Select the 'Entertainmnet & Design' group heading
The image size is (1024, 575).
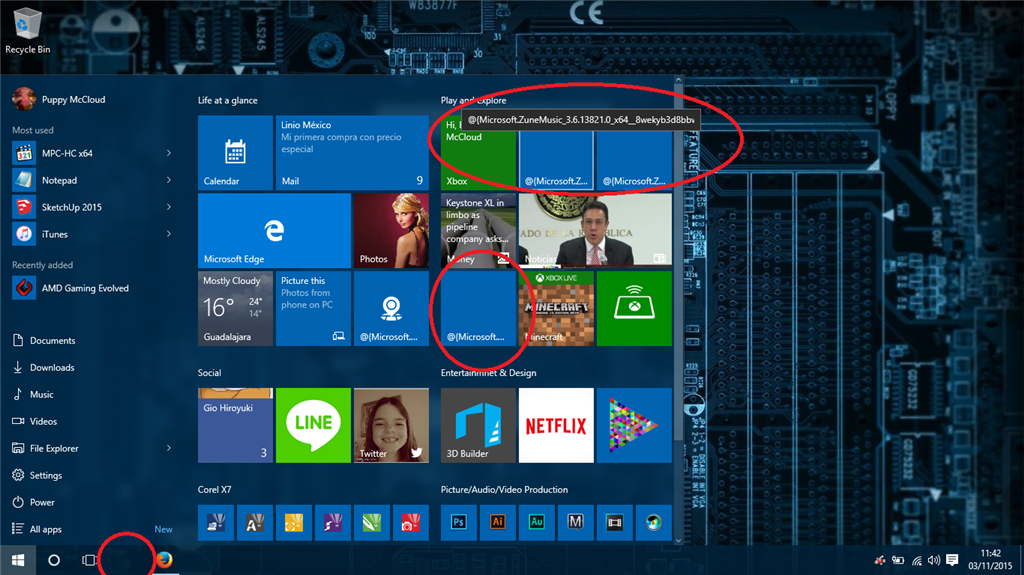pos(488,372)
